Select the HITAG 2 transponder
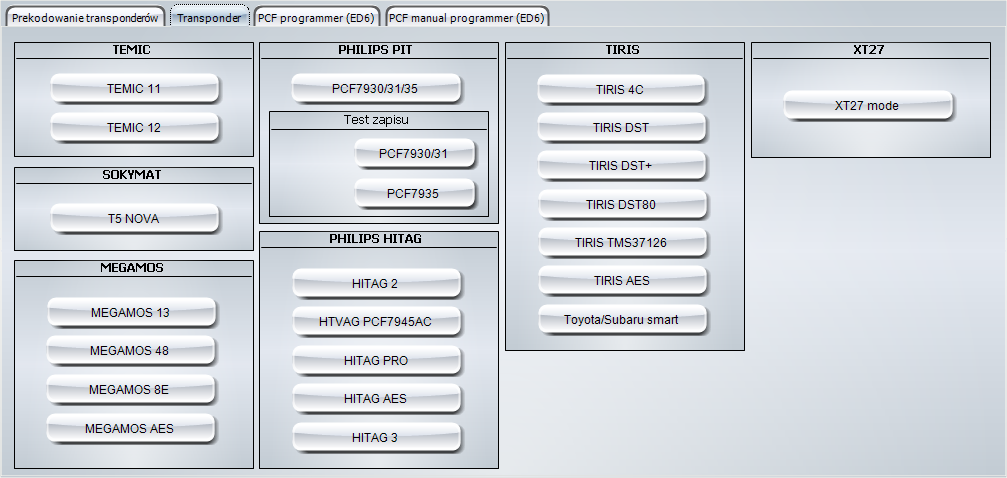 tap(376, 283)
